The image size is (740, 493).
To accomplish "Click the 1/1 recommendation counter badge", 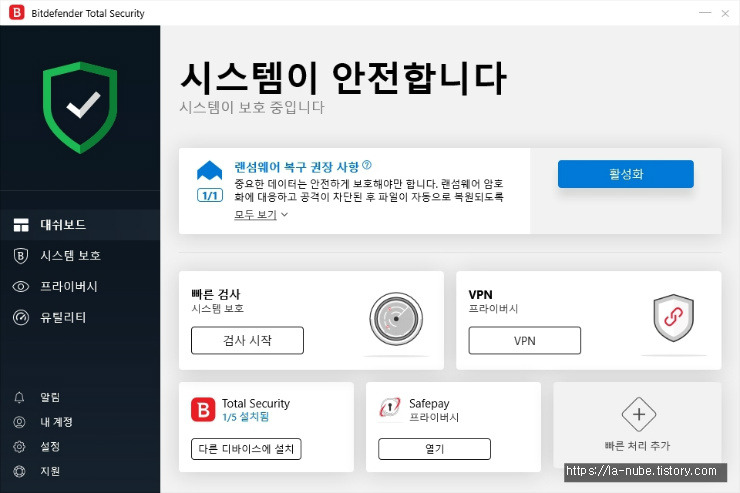I will click(x=210, y=195).
